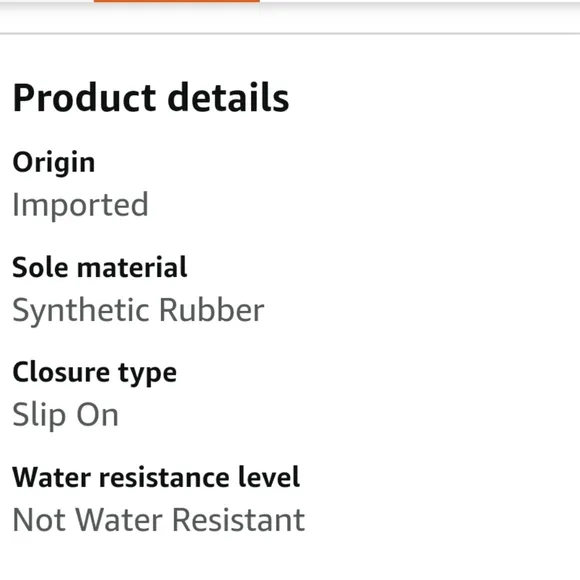Click the word details in the heading
580x580 pixels.
point(228,97)
